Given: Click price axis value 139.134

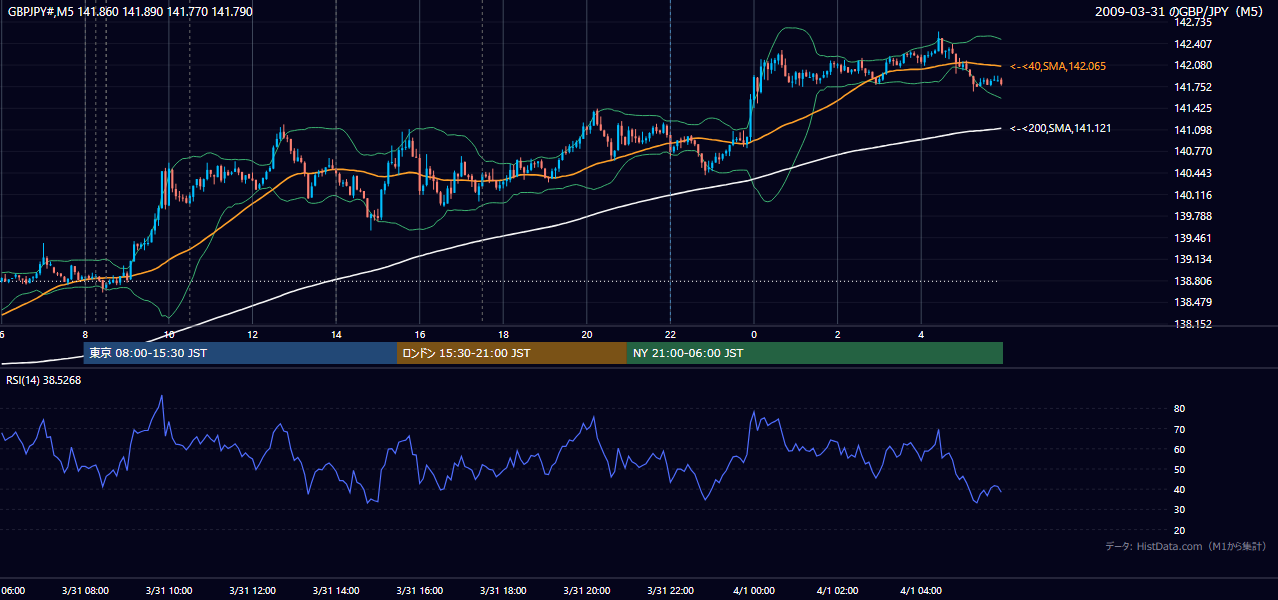Looking at the screenshot, I should tap(1194, 259).
